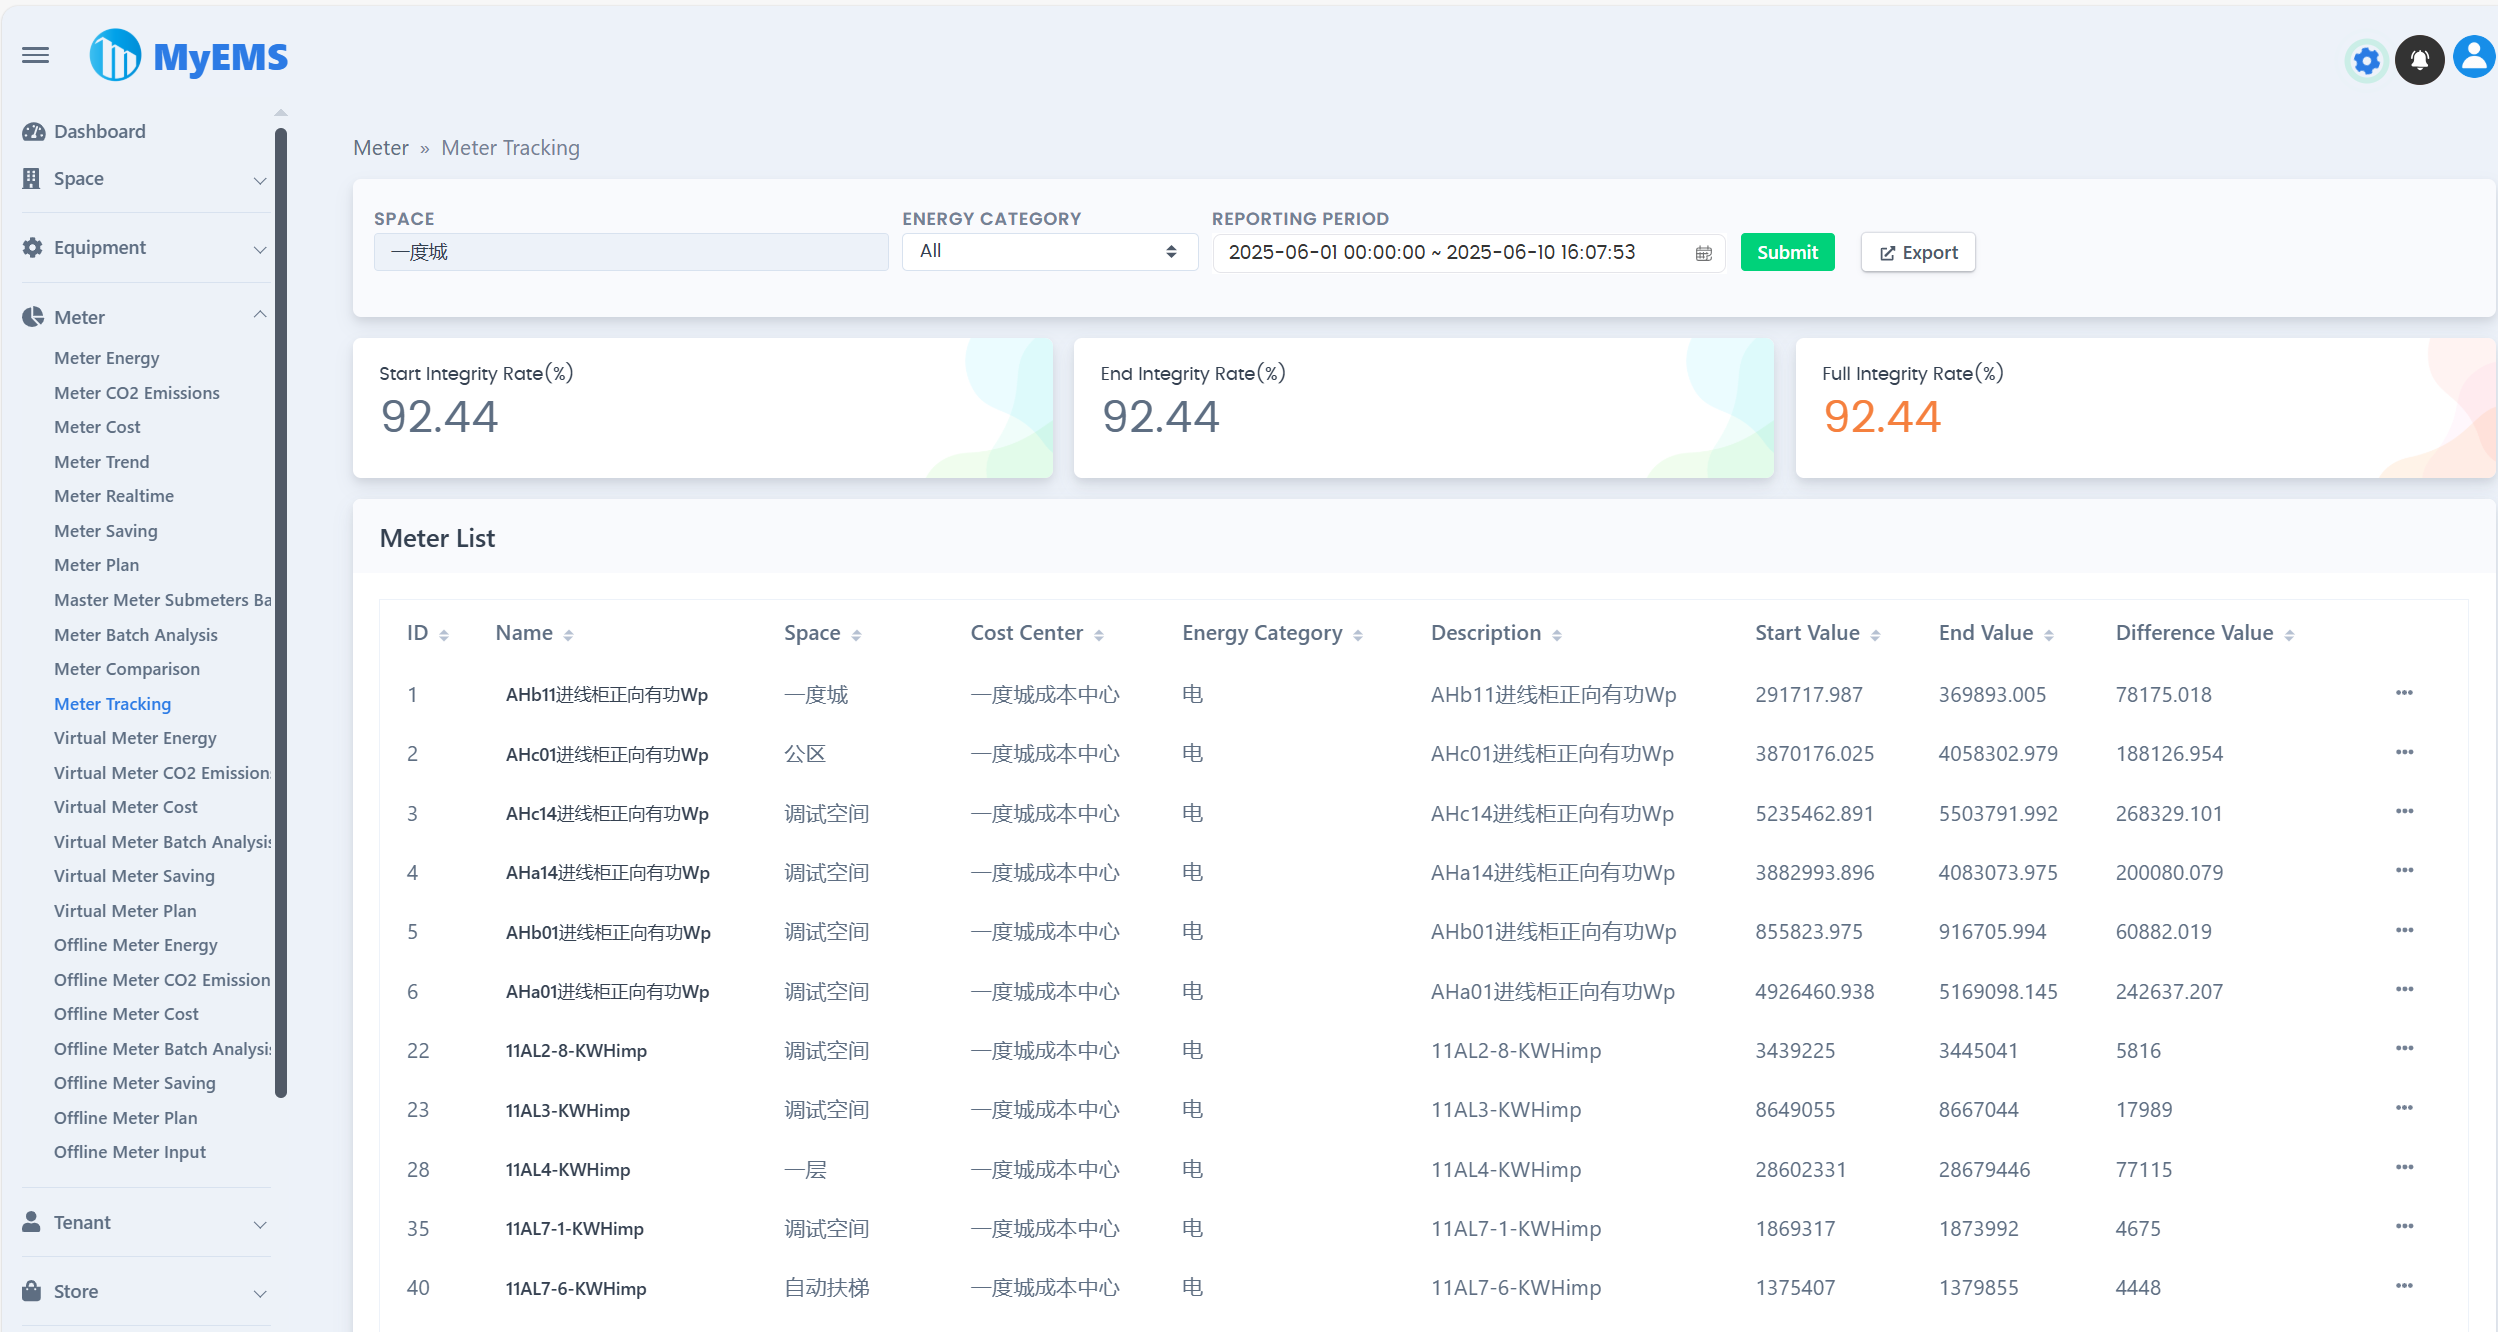Image resolution: width=2498 pixels, height=1332 pixels.
Task: Expand the Space section in sidebar
Action: pyautogui.click(x=260, y=181)
